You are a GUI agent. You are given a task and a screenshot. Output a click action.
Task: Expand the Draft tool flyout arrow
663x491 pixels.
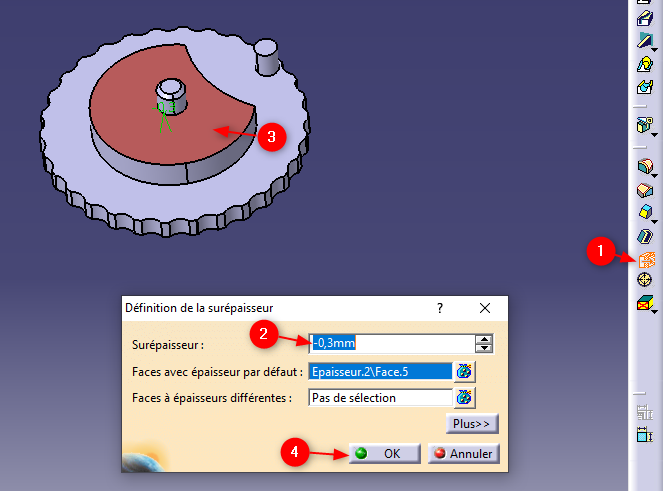[x=654, y=222]
